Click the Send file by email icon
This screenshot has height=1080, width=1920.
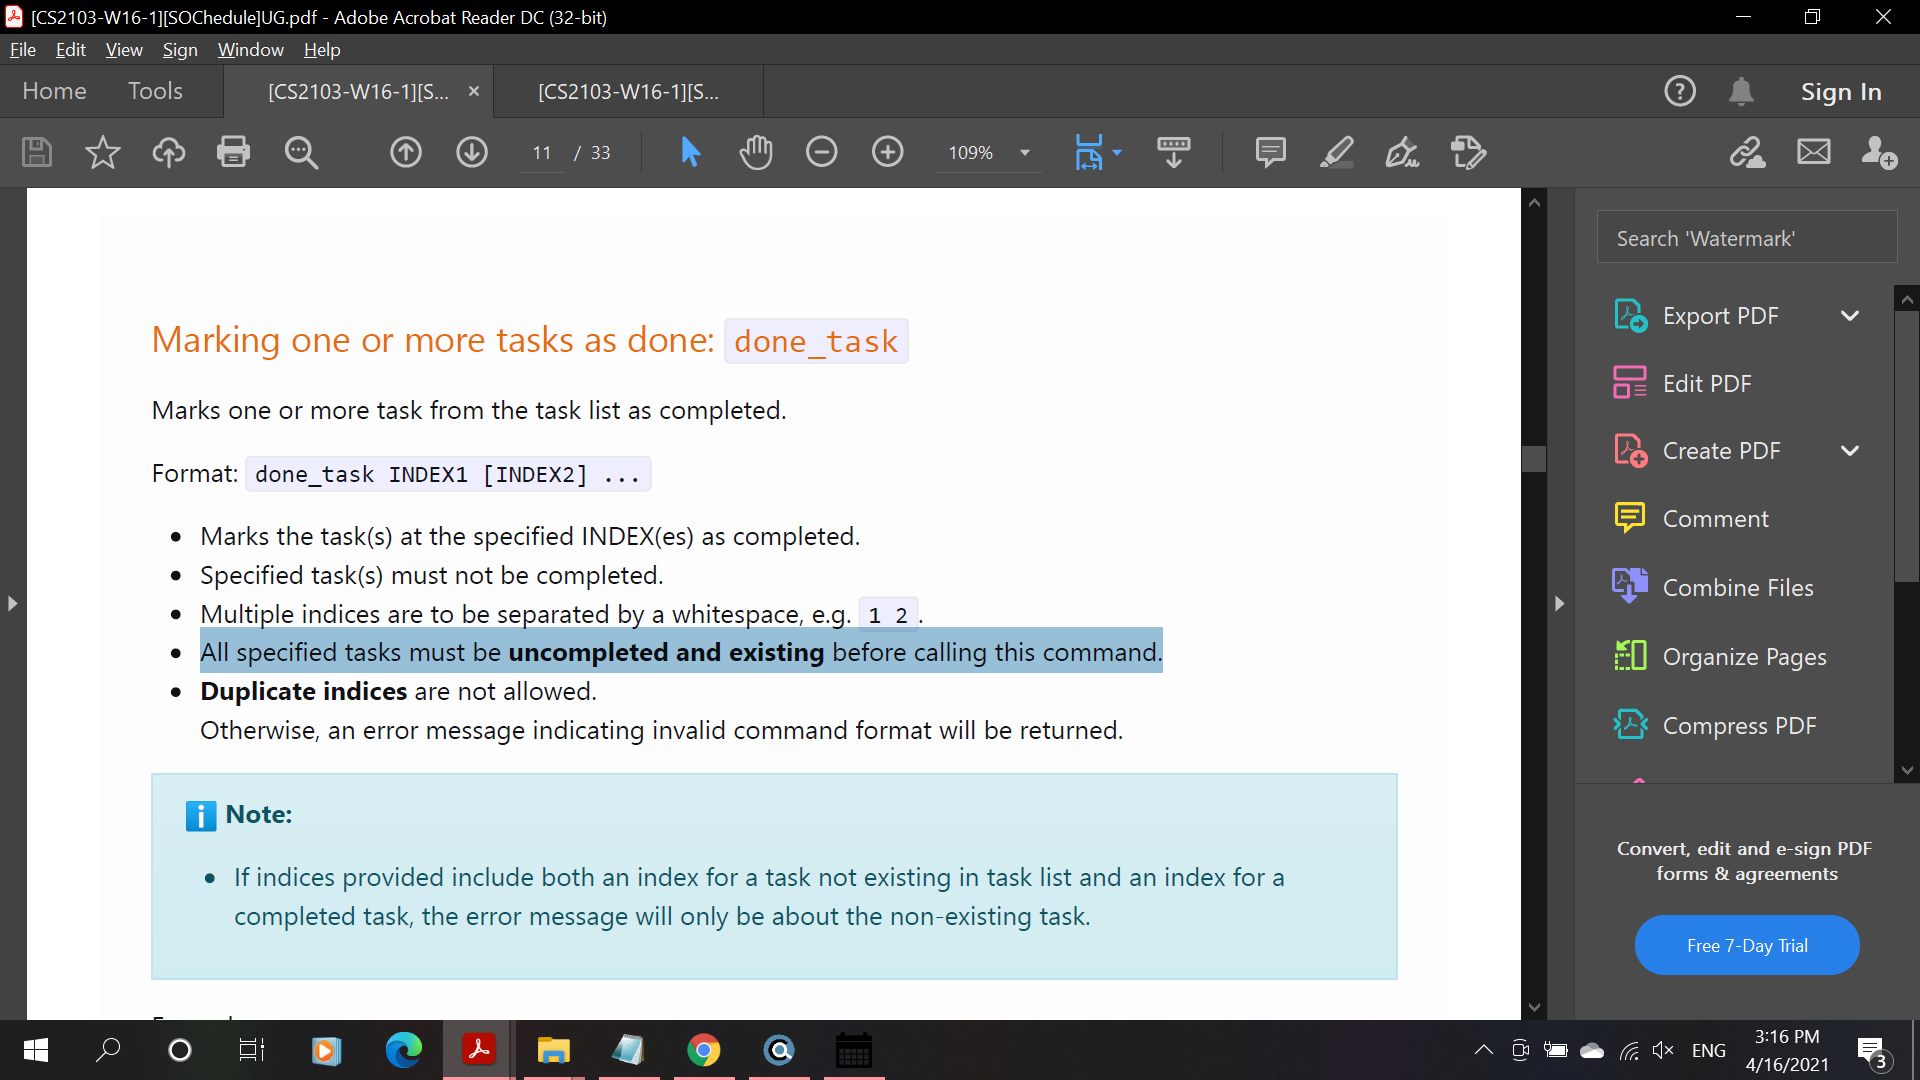1813,152
